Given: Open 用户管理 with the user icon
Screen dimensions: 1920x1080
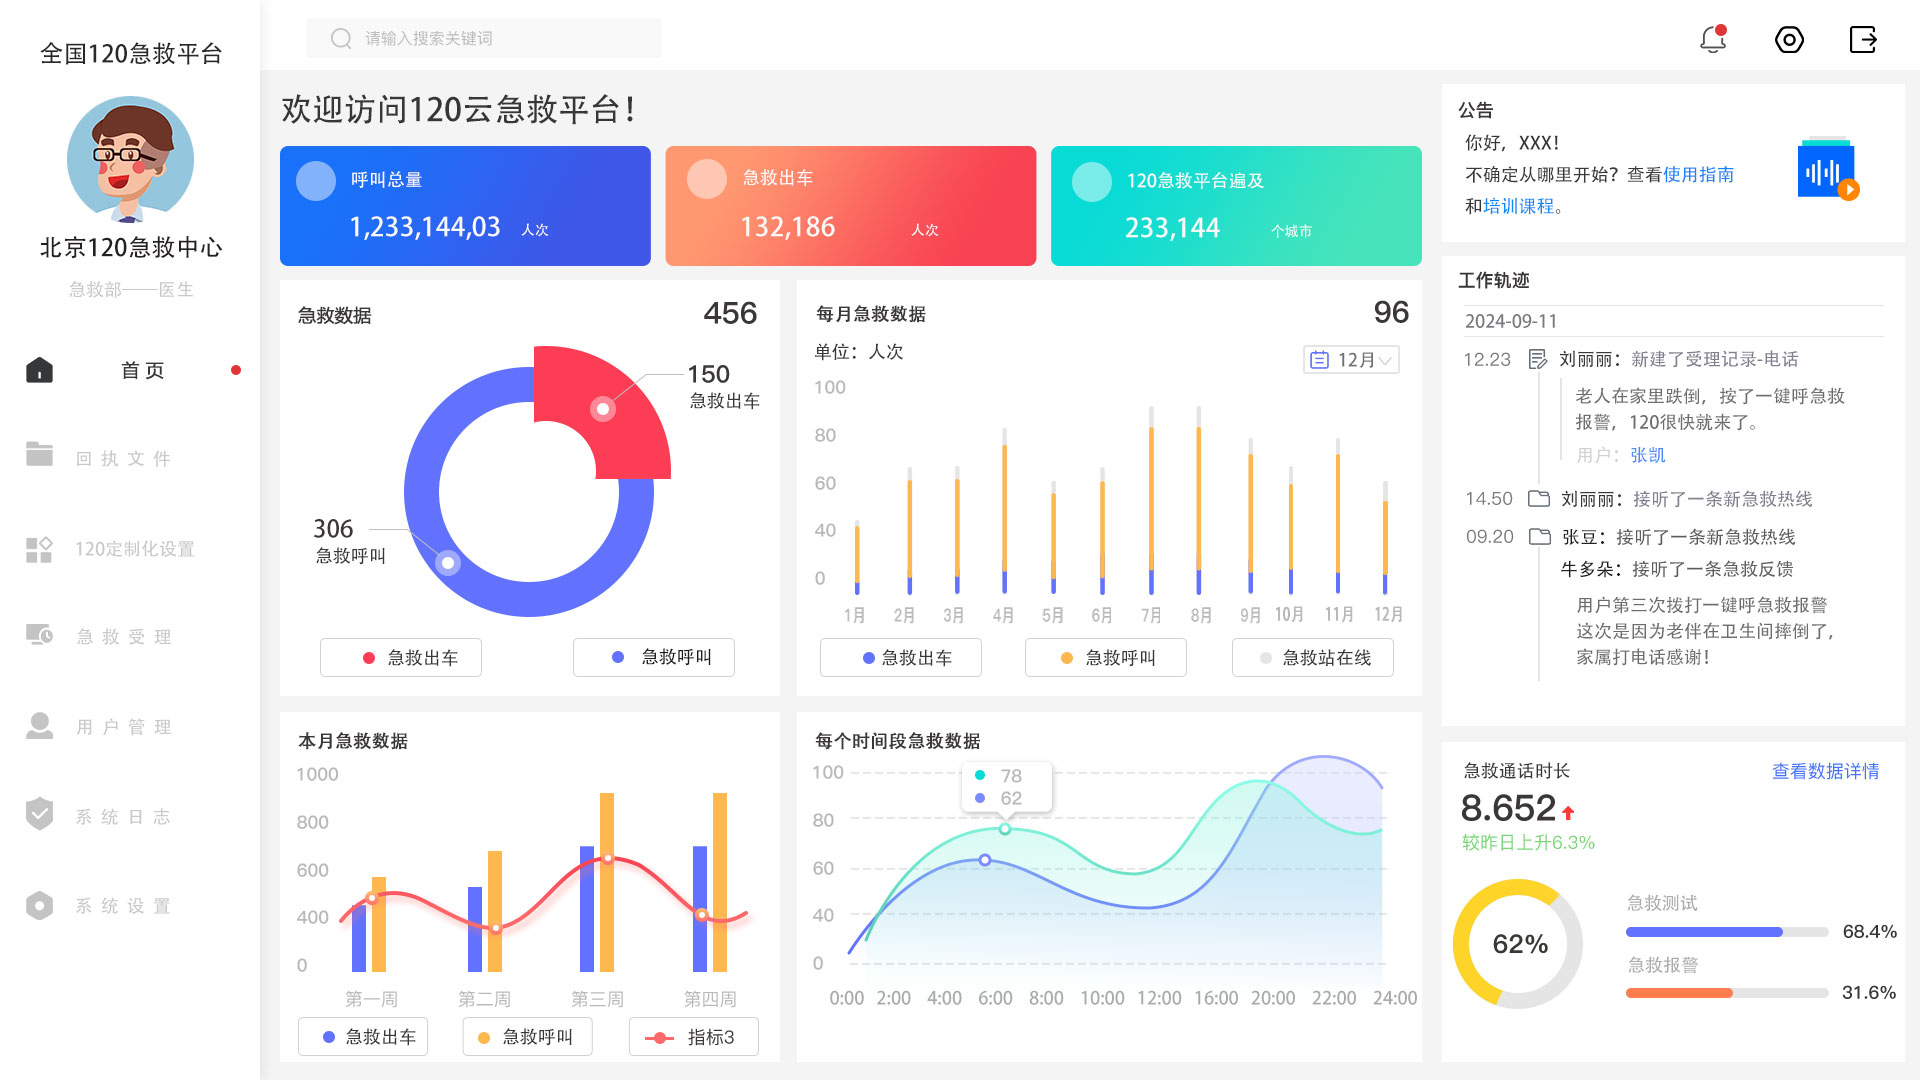Looking at the screenshot, I should (x=39, y=725).
